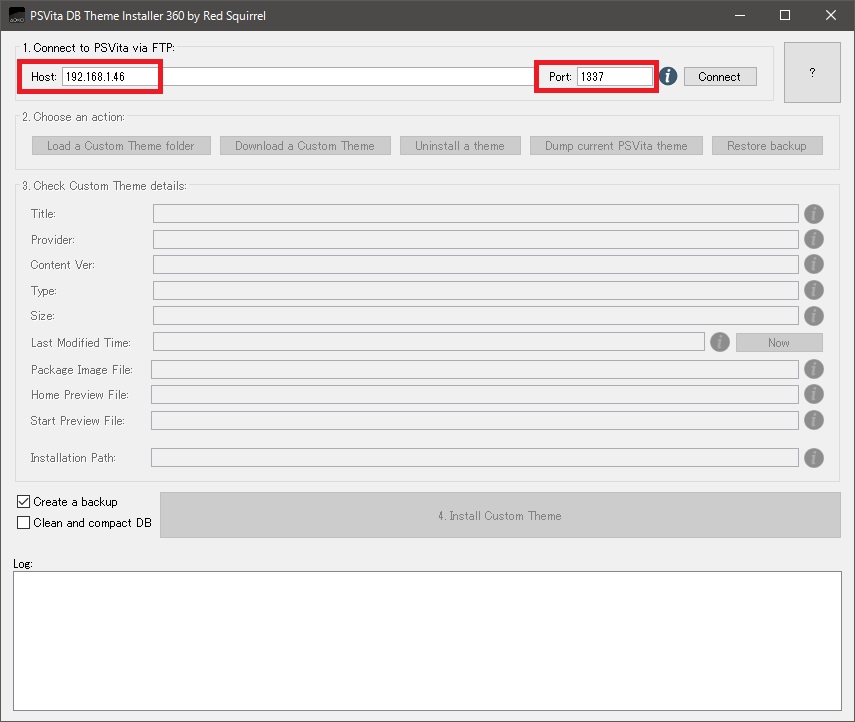Click the info icon for Content Ver field
Screen dimensions: 855x722
[814, 264]
